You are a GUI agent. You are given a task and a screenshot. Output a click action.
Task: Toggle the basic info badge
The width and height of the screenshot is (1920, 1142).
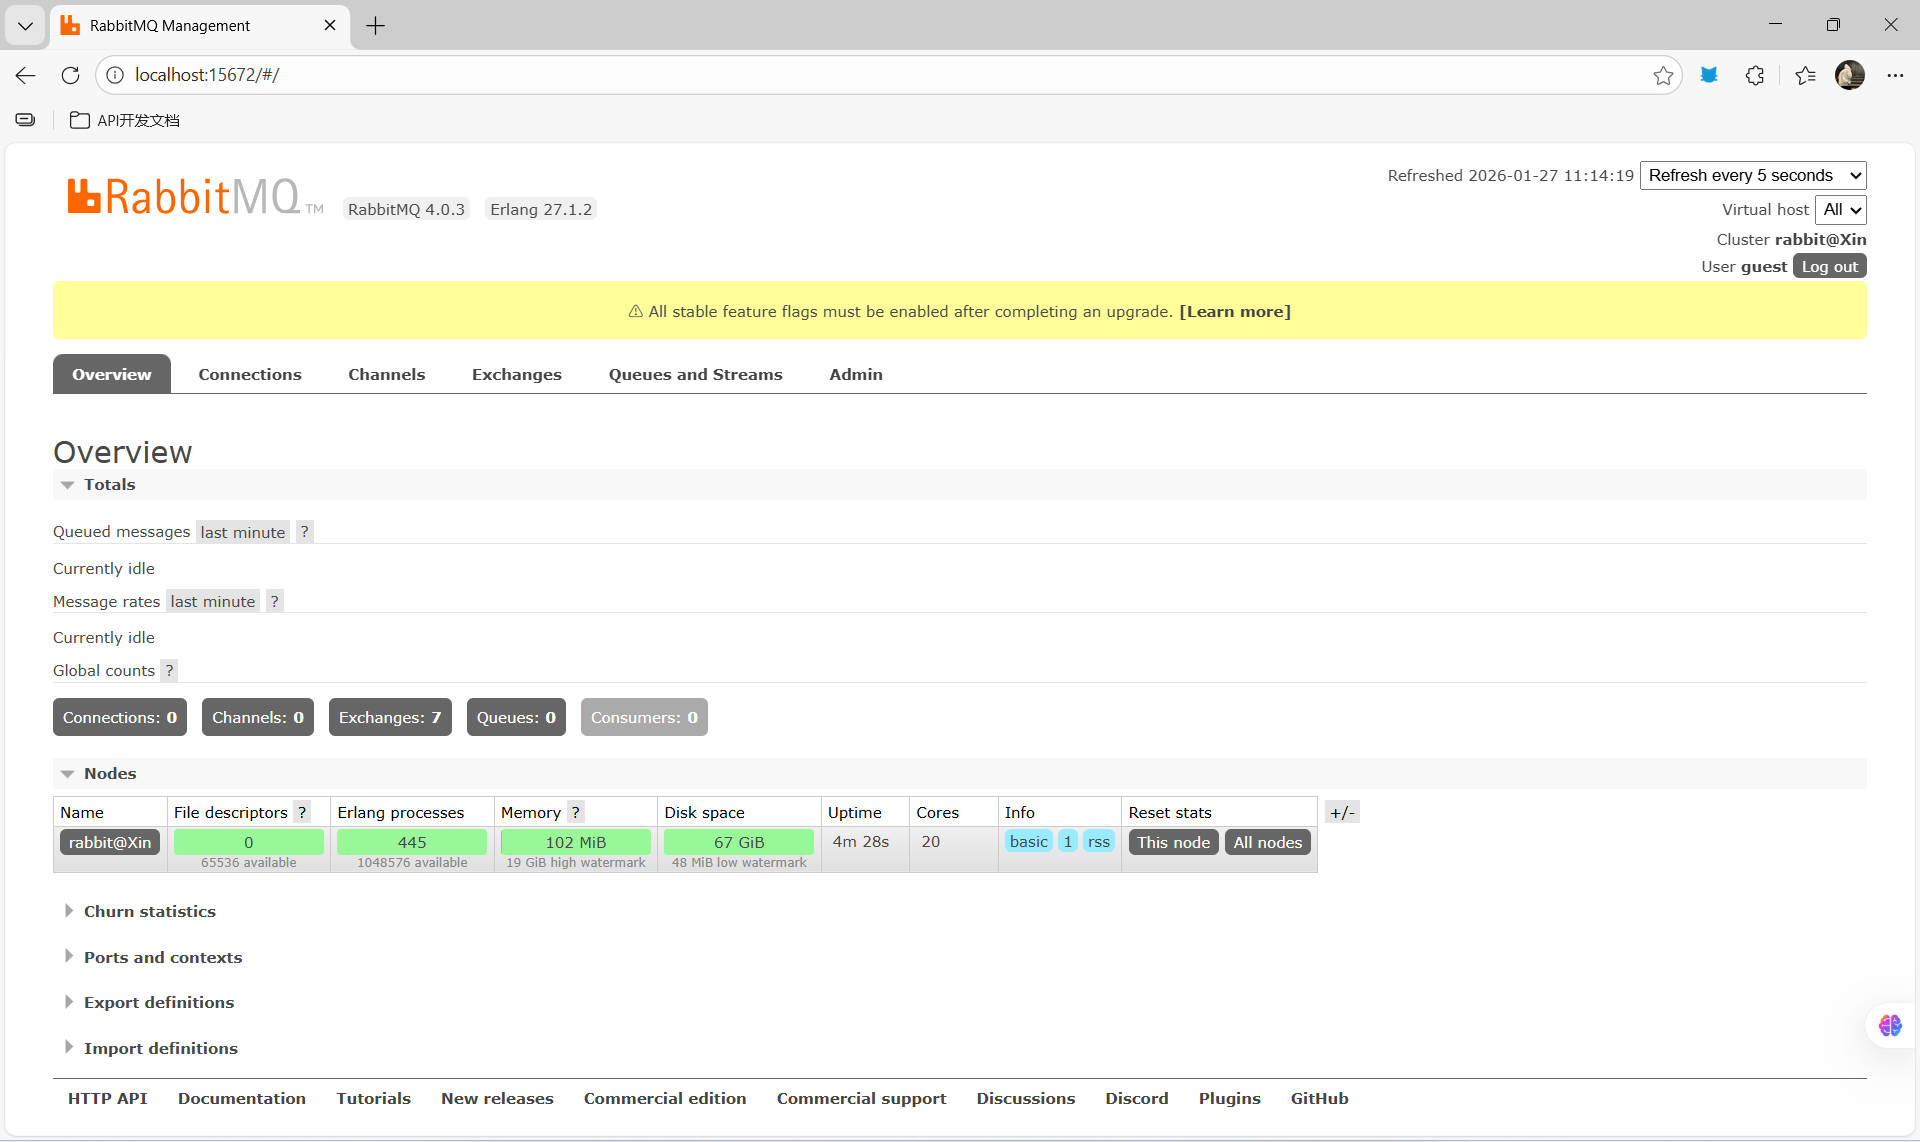(x=1028, y=842)
